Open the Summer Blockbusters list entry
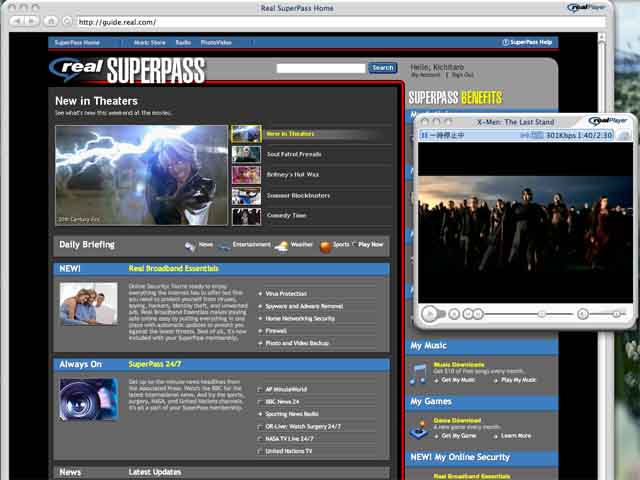The image size is (640, 480). click(298, 196)
